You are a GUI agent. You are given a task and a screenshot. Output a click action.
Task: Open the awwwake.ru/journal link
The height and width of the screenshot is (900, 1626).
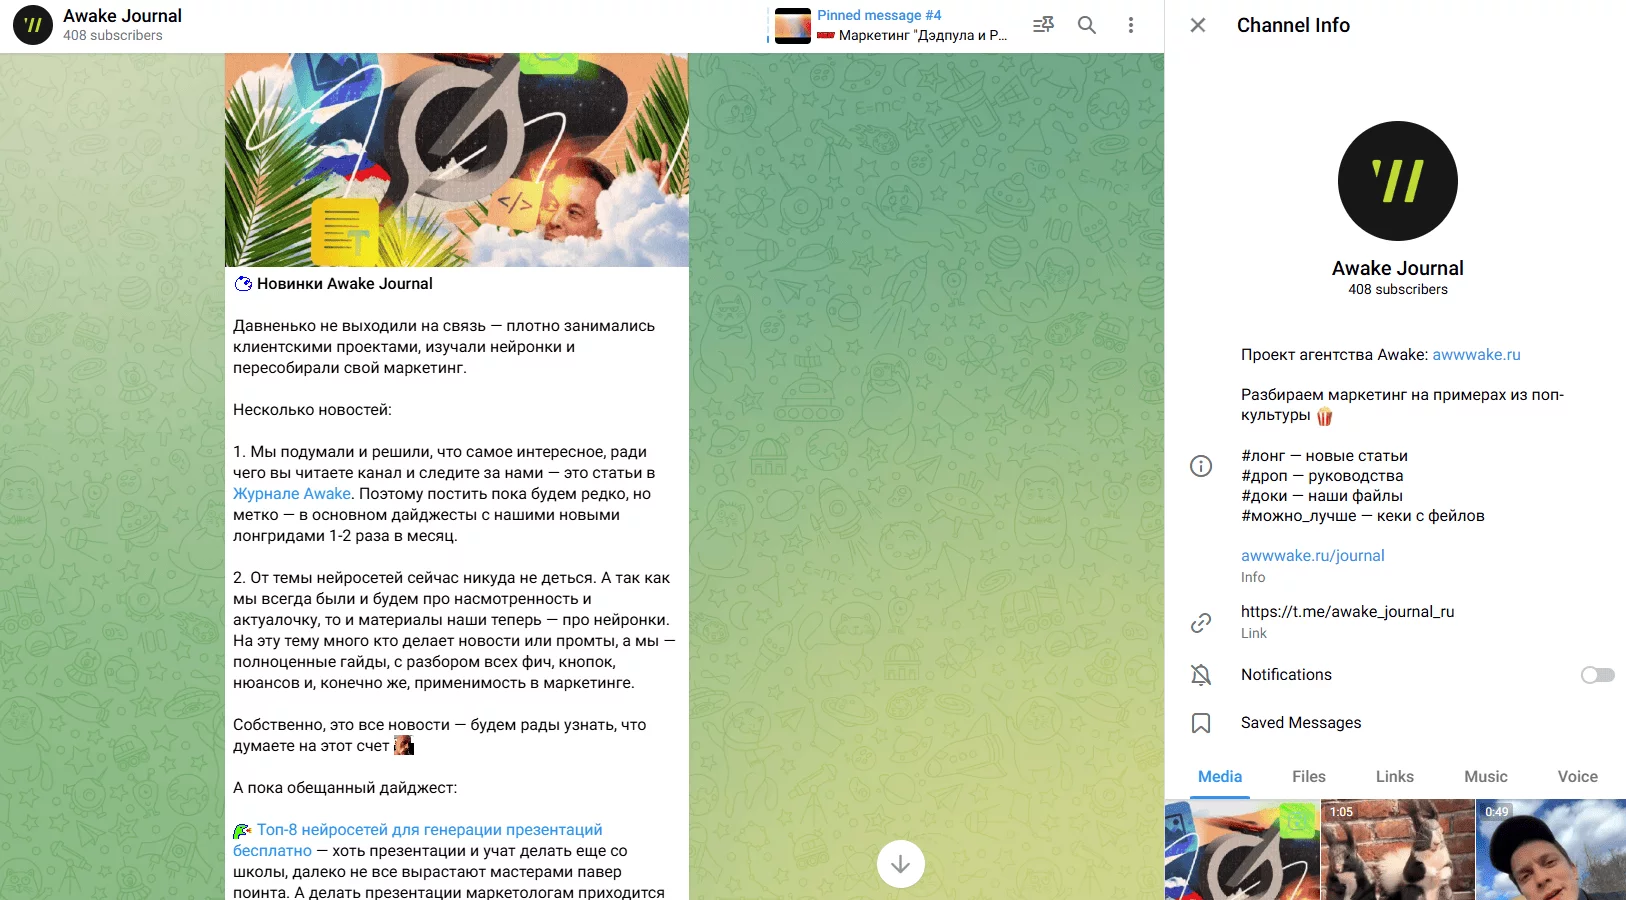pyautogui.click(x=1312, y=556)
